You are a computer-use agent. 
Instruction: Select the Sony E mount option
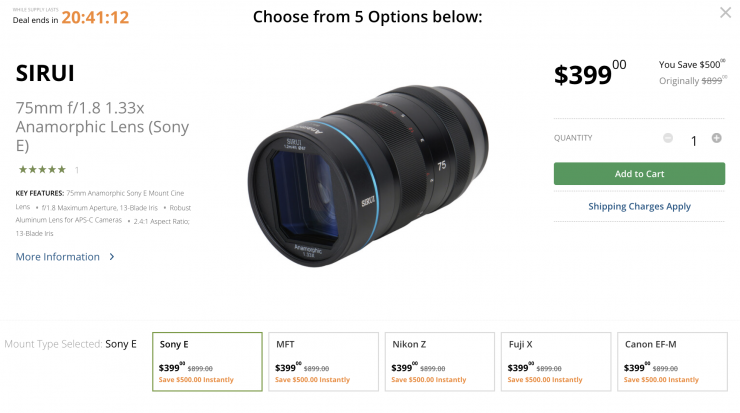(207, 361)
